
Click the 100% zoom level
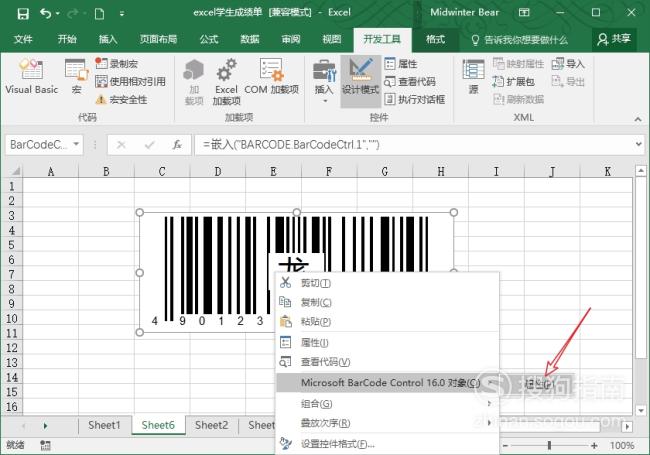(x=621, y=445)
